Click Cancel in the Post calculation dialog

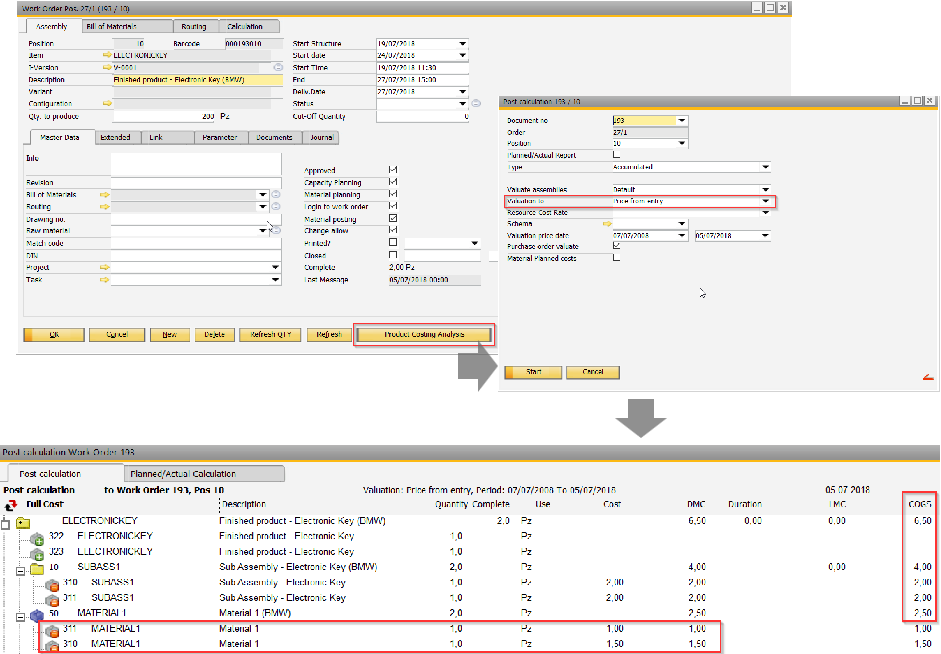(x=593, y=372)
